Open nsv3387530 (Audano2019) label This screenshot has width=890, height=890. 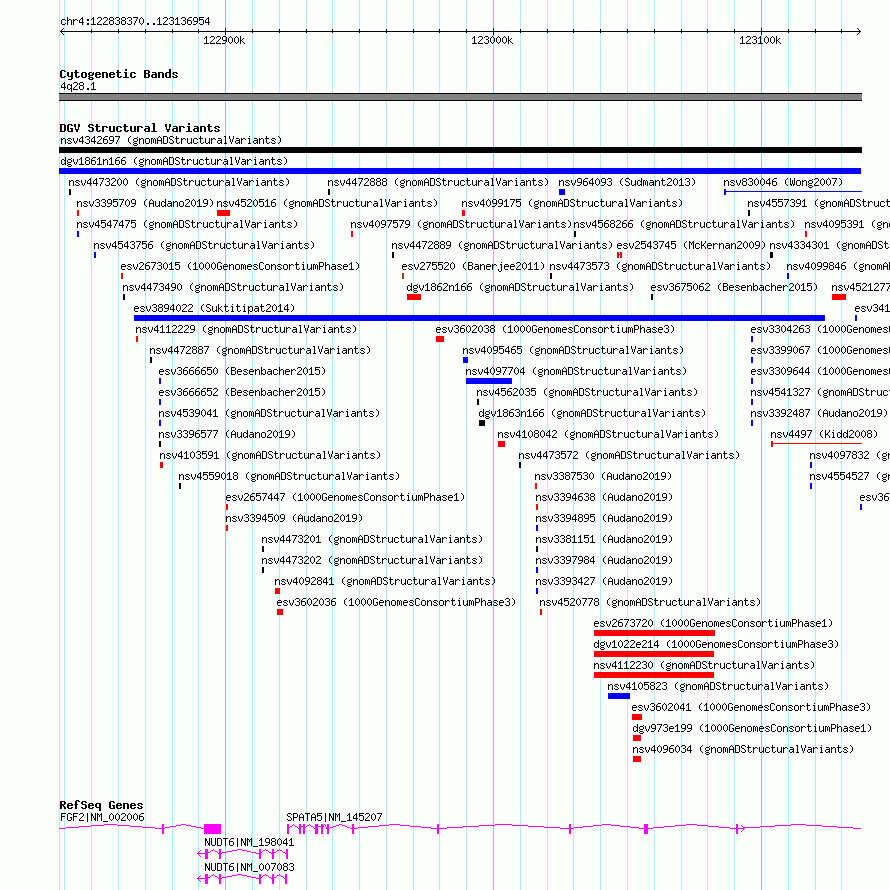[x=603, y=476]
